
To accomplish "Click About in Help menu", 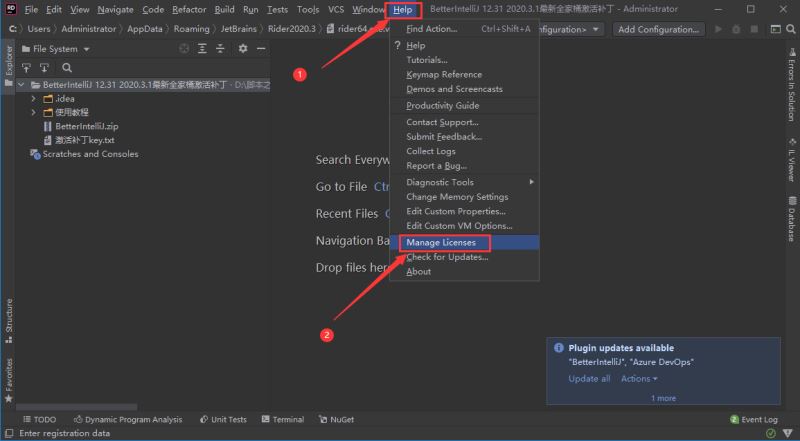I will click(464, 272).
